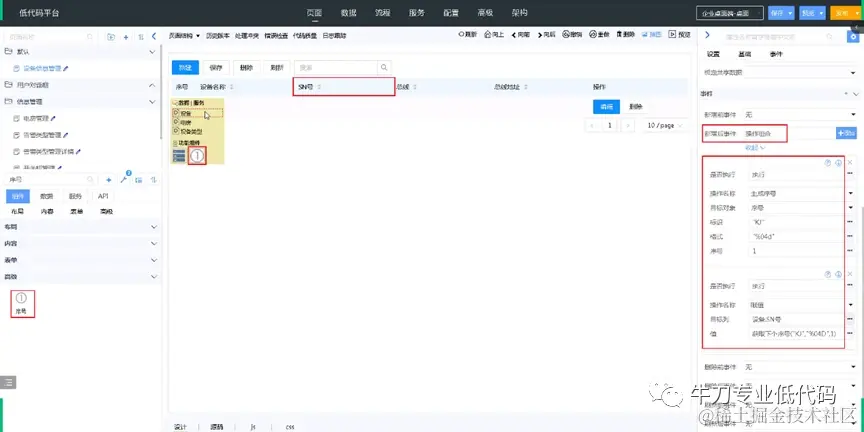This screenshot has height=432, width=864.
Task: Click the 刷新 refresh toolbar icon
Action: point(467,34)
